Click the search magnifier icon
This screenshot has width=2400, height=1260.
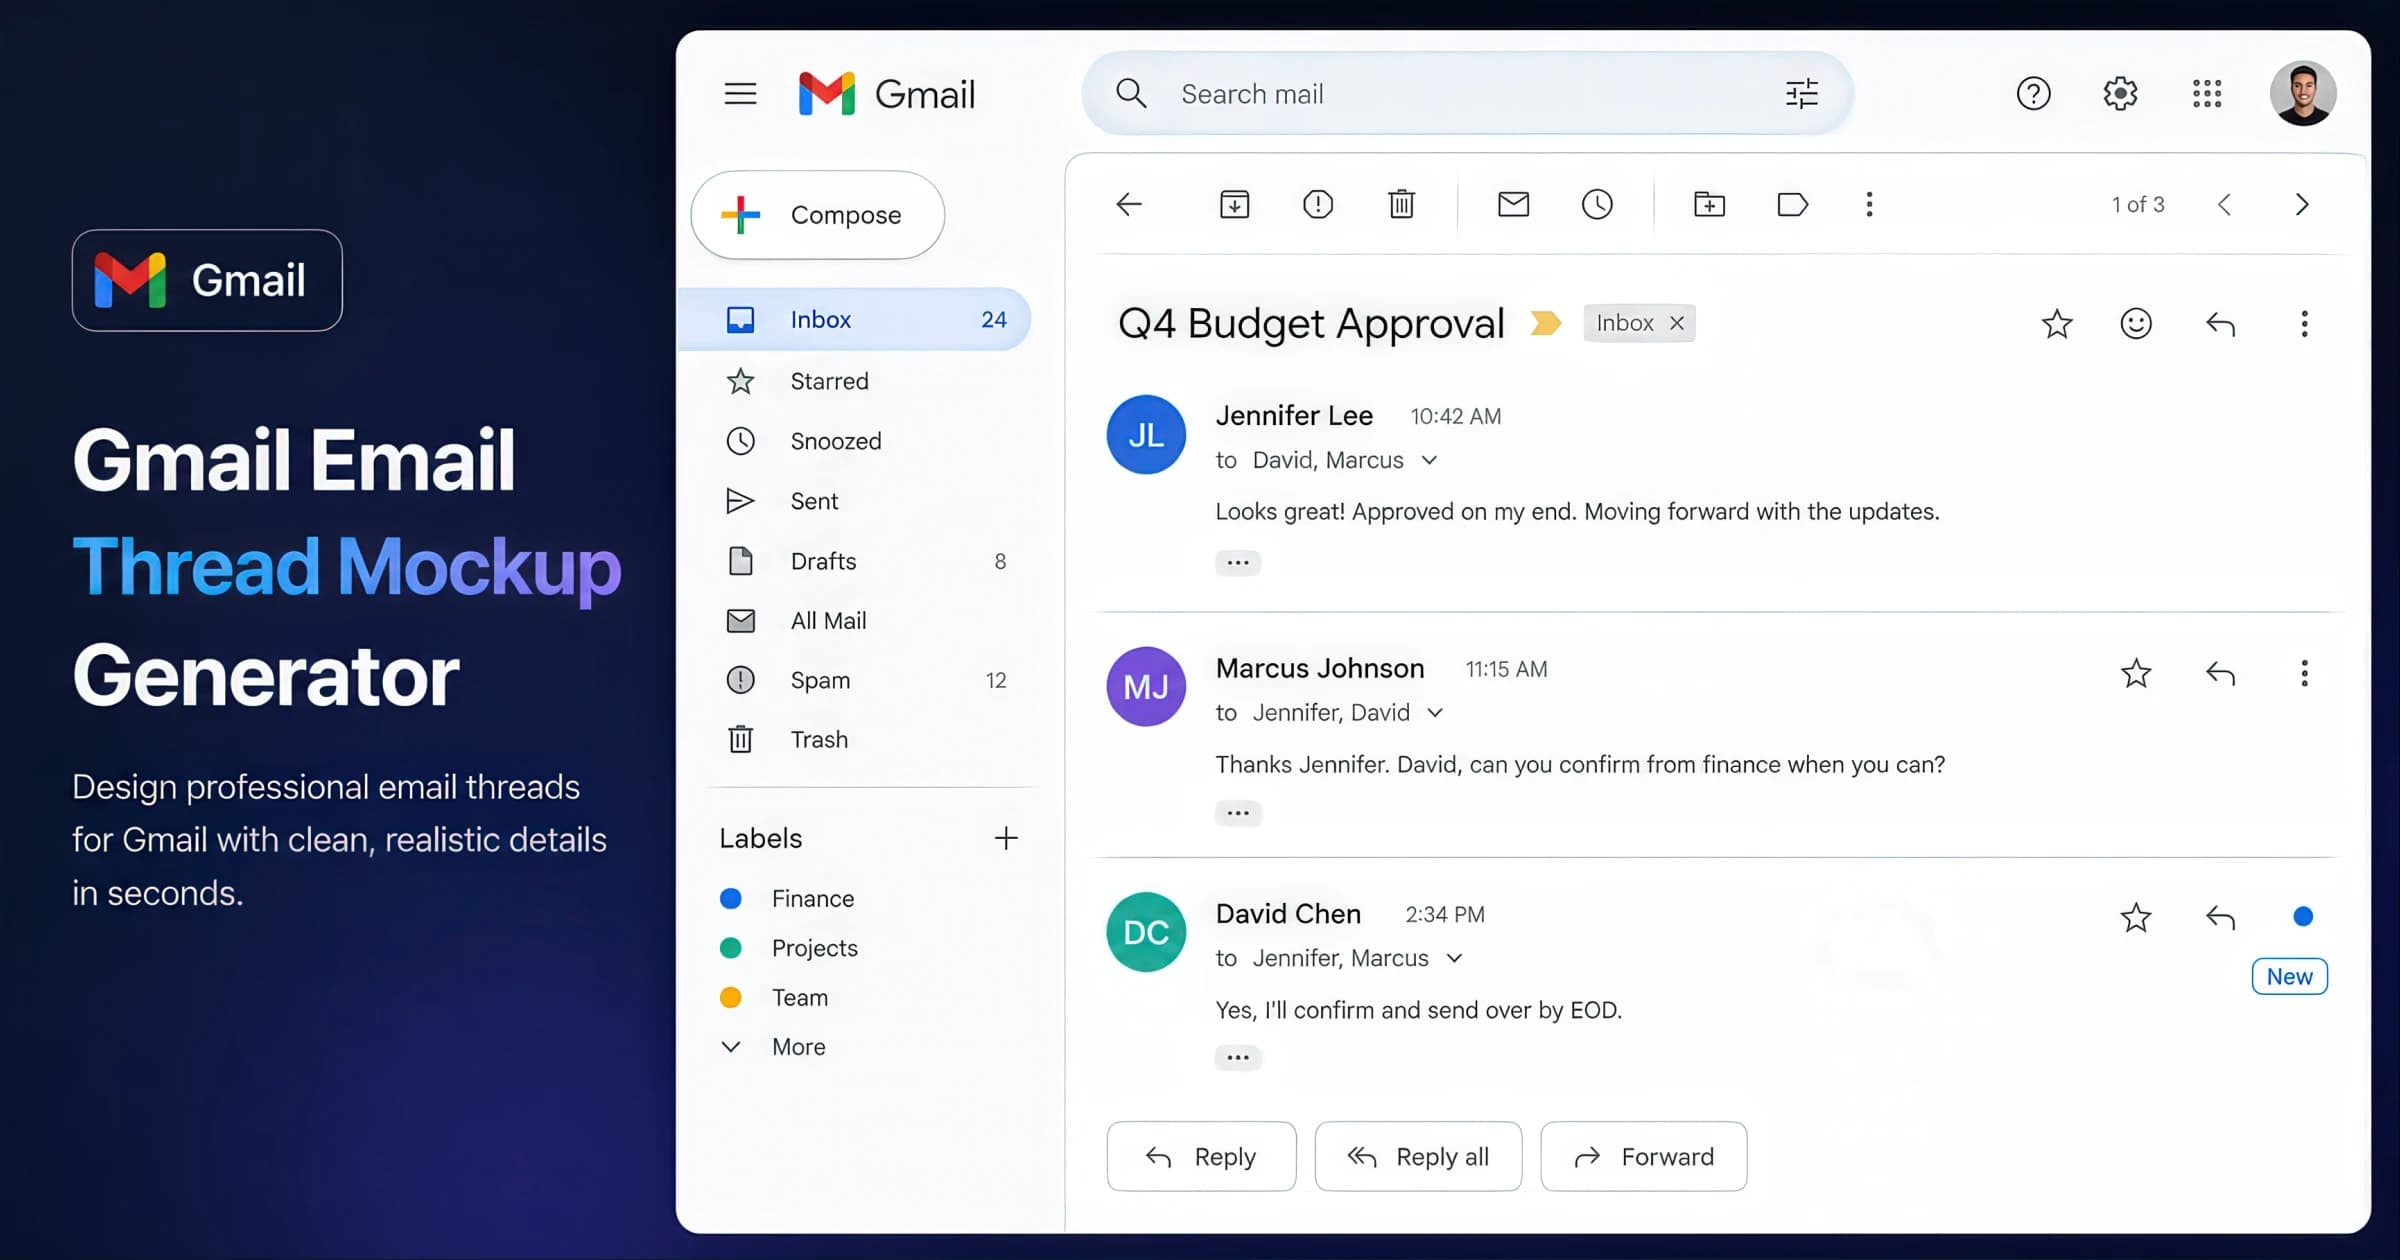point(1131,93)
